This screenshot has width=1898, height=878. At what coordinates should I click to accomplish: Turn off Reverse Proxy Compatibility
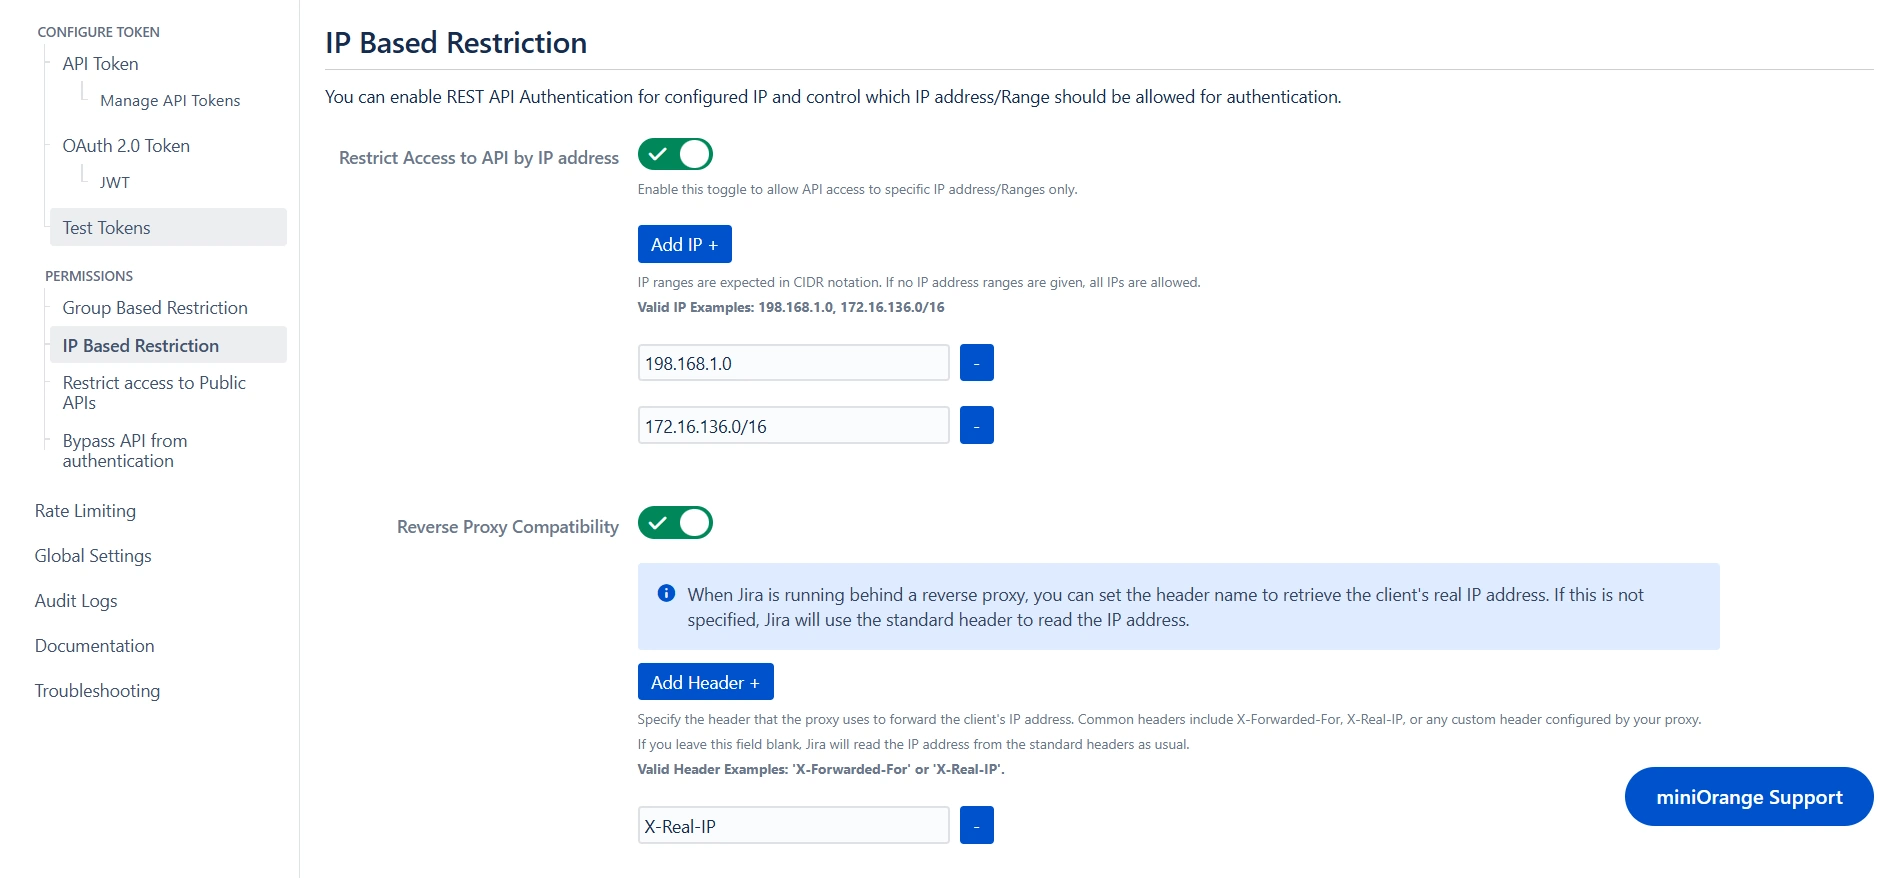point(675,522)
